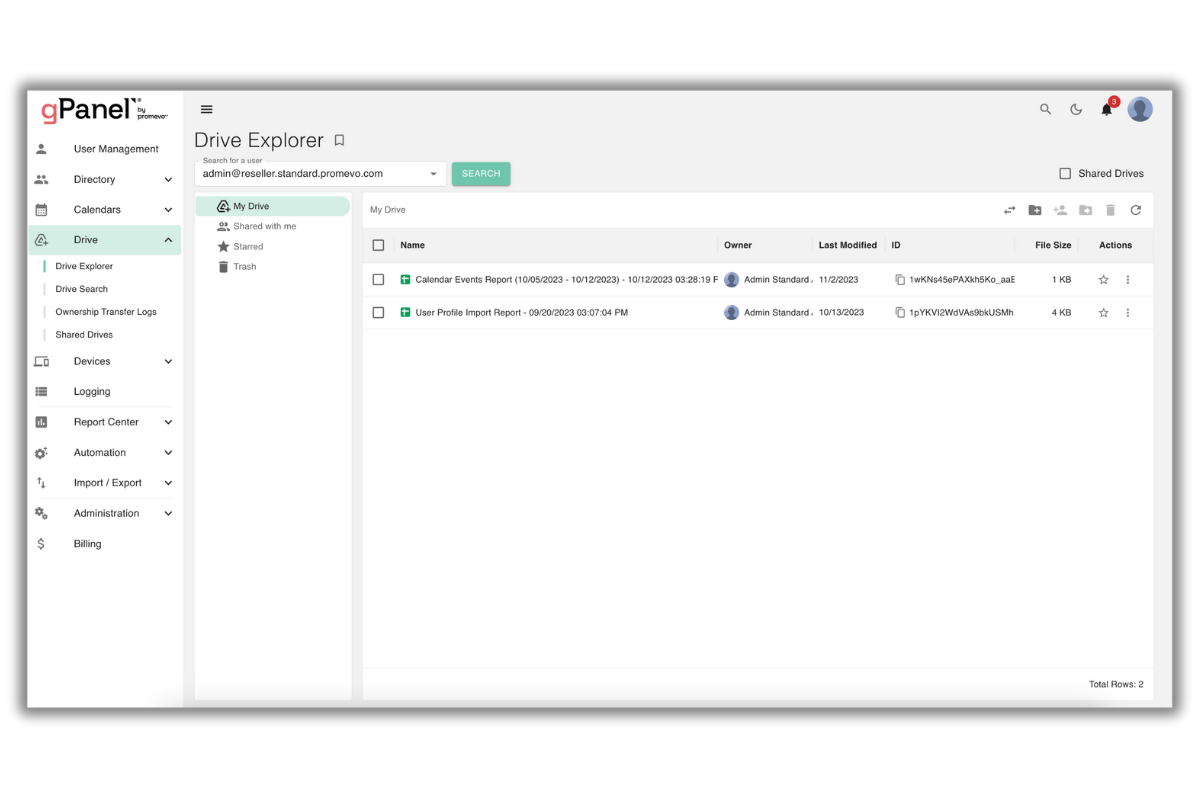Open the hamburger menu icon
This screenshot has width=1199, height=798.
pyautogui.click(x=206, y=109)
